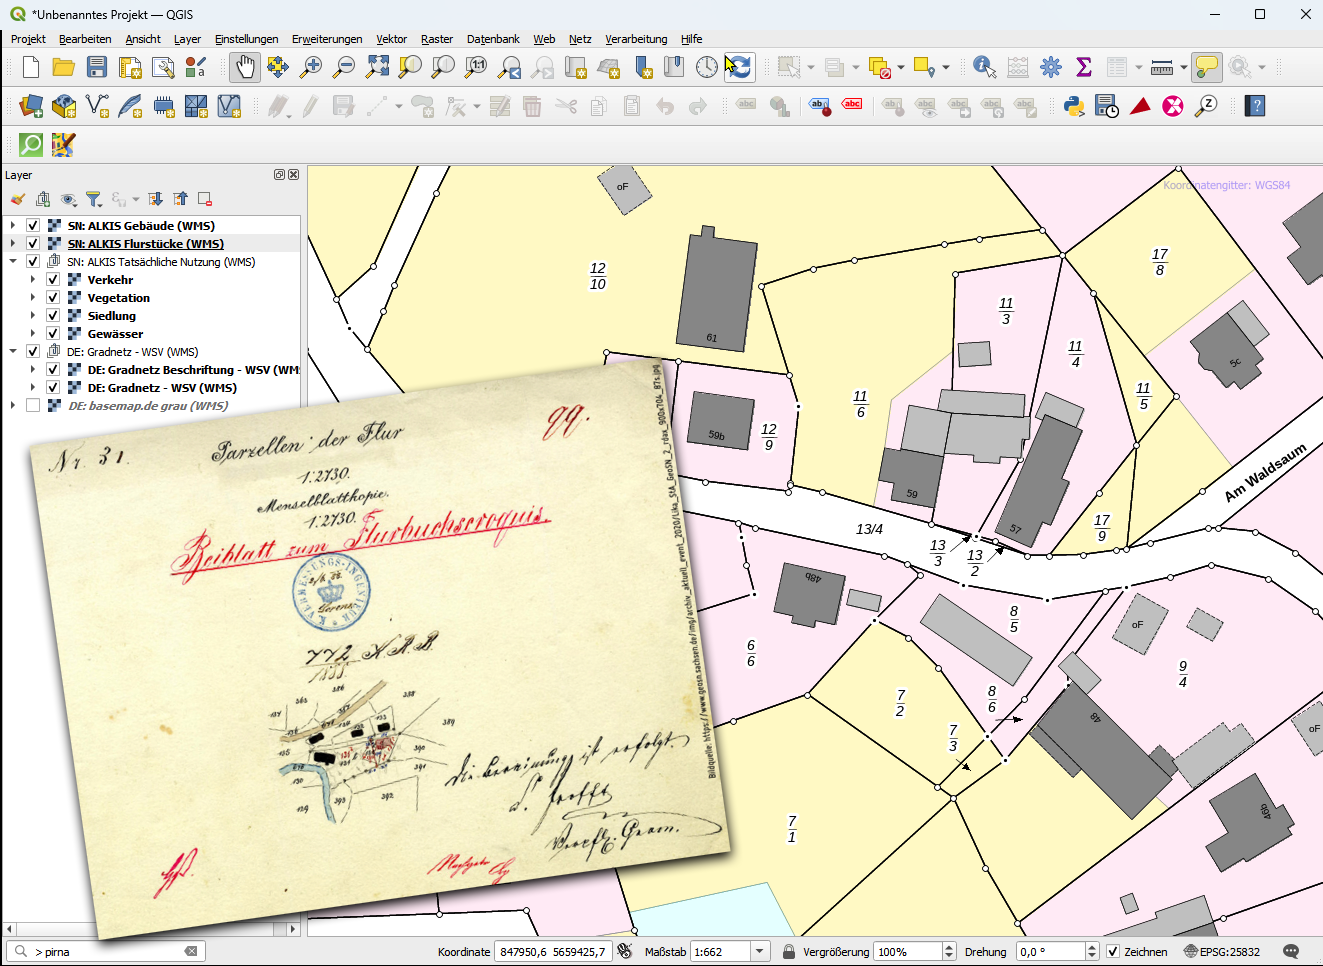Toggle the Zeichnen render checkbox

click(x=1113, y=952)
